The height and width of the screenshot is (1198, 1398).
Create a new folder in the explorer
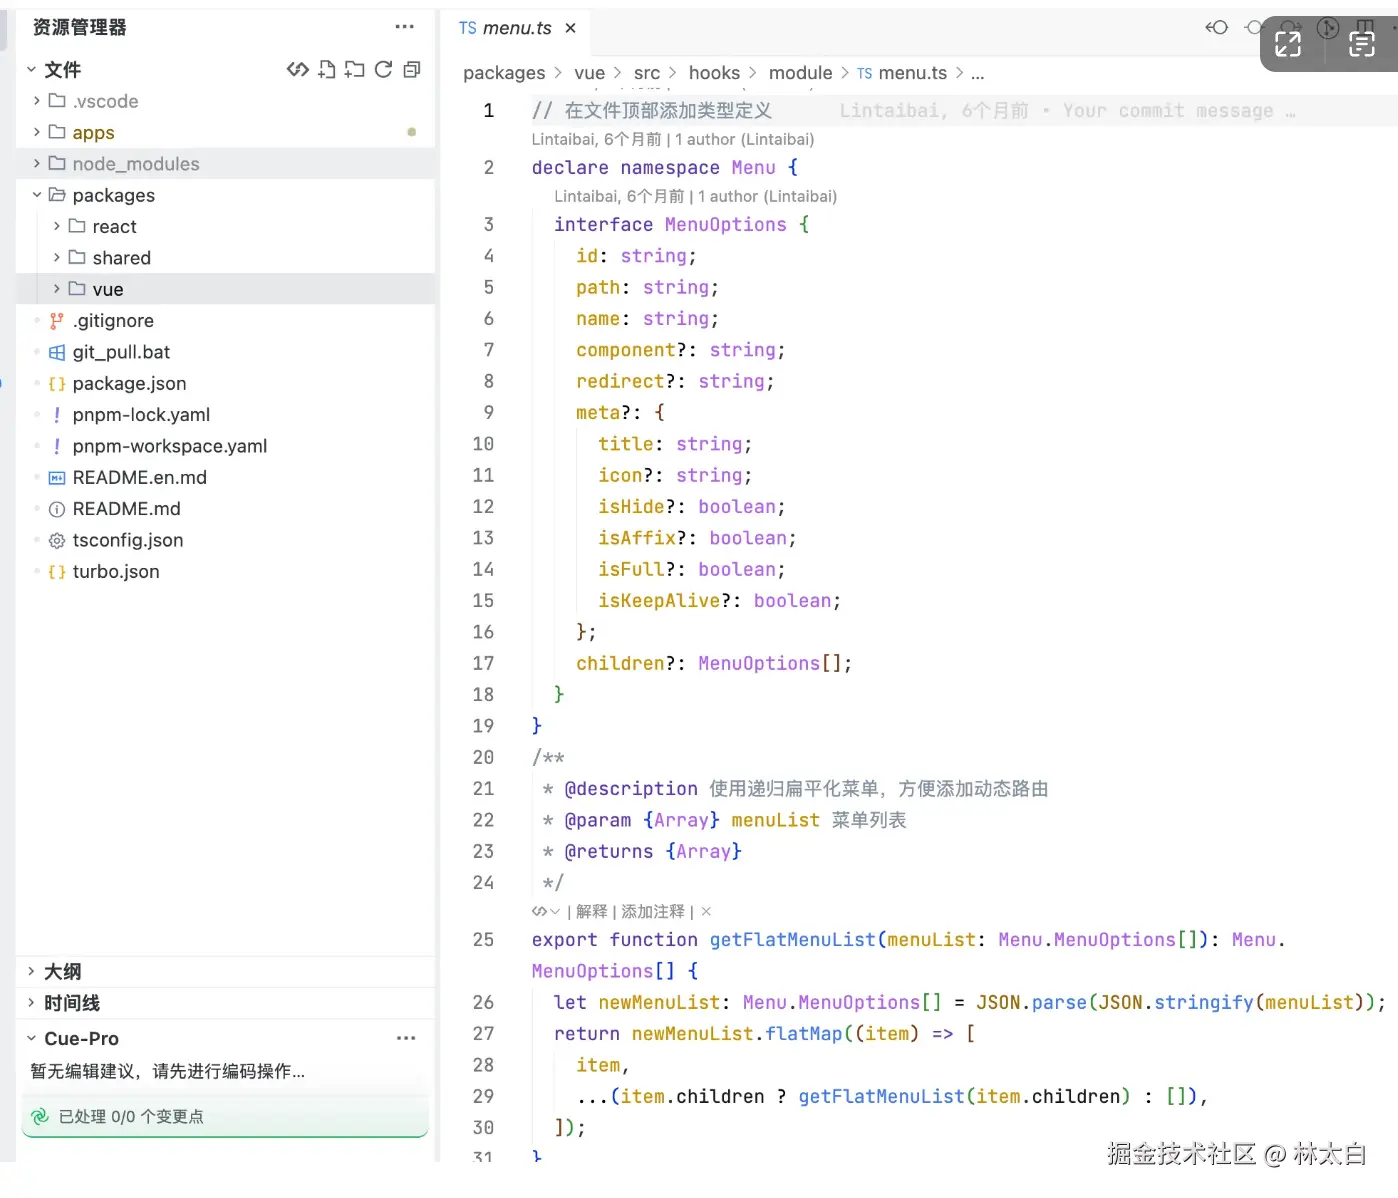click(x=354, y=69)
